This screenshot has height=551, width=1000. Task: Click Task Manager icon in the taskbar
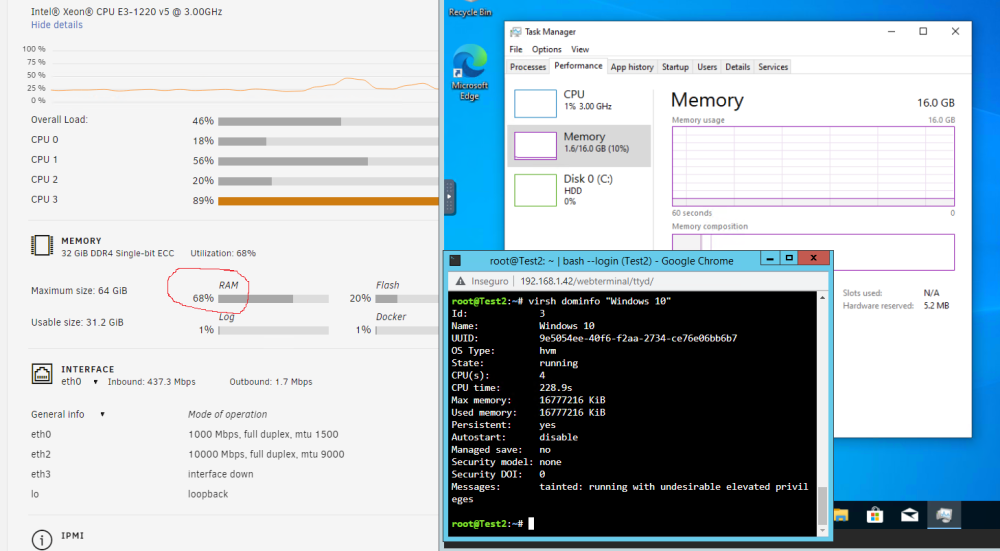coord(944,515)
